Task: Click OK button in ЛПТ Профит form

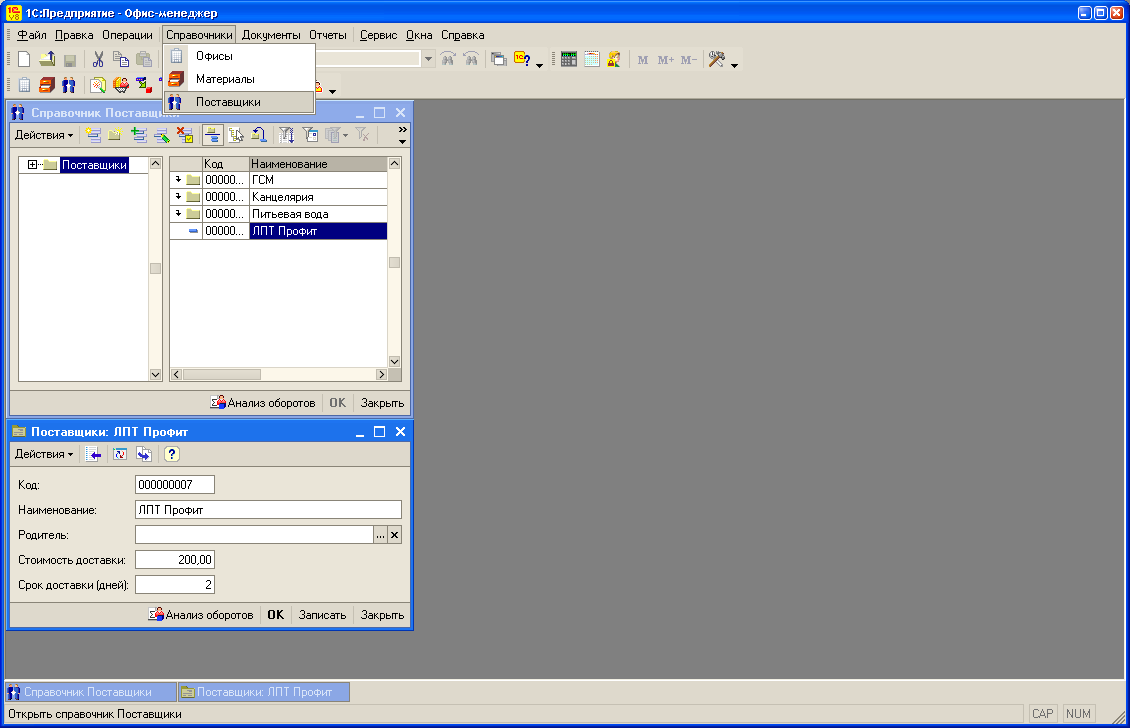Action: point(275,615)
